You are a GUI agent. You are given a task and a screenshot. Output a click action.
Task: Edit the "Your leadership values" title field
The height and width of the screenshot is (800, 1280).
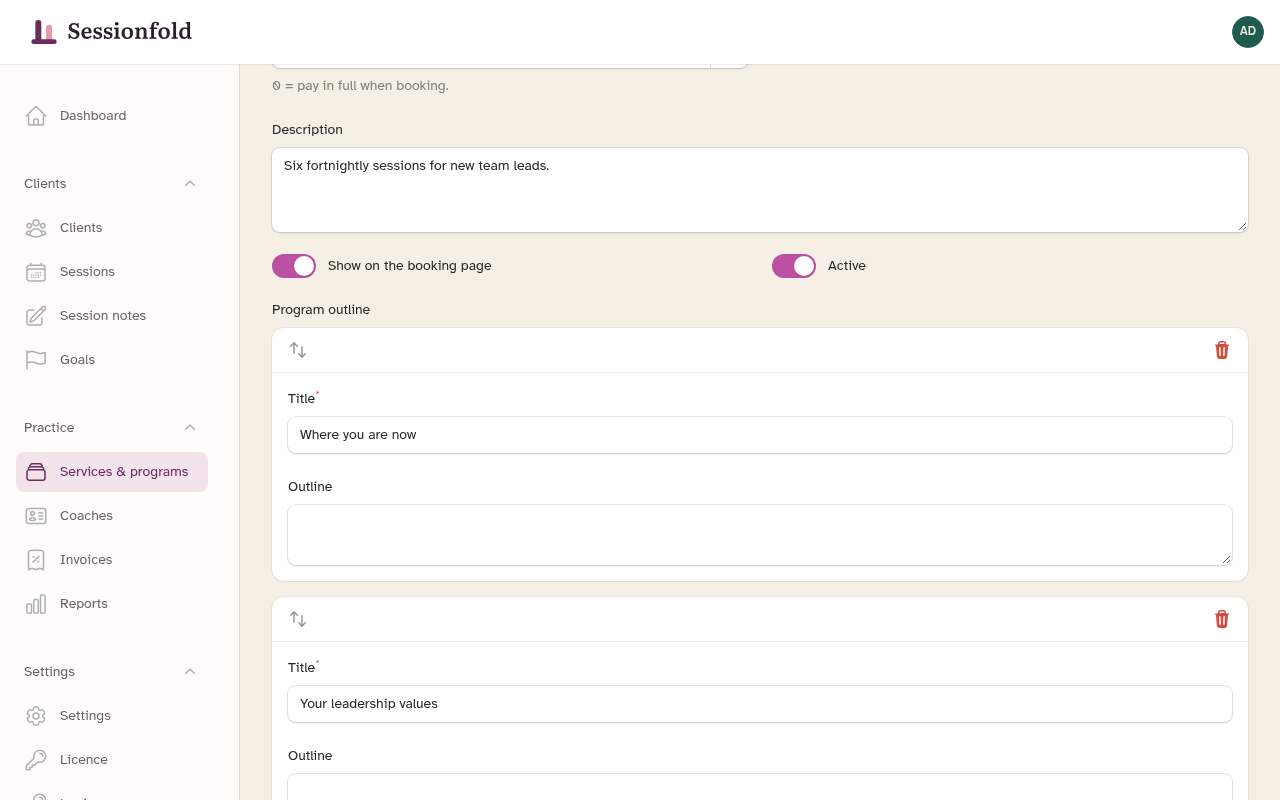point(760,704)
